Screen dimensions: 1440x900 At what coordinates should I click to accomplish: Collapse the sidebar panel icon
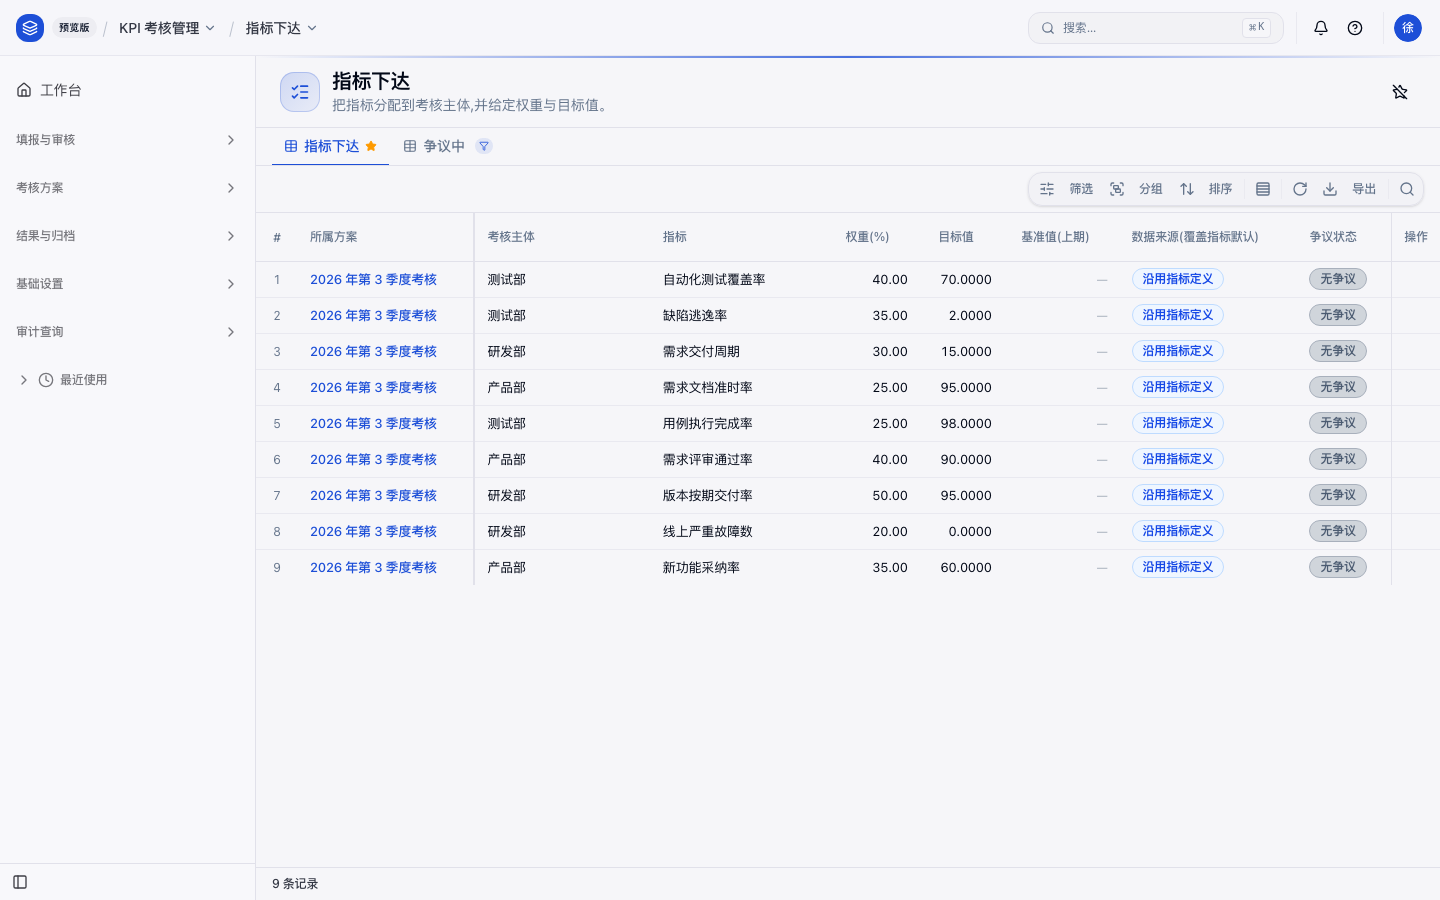20,882
